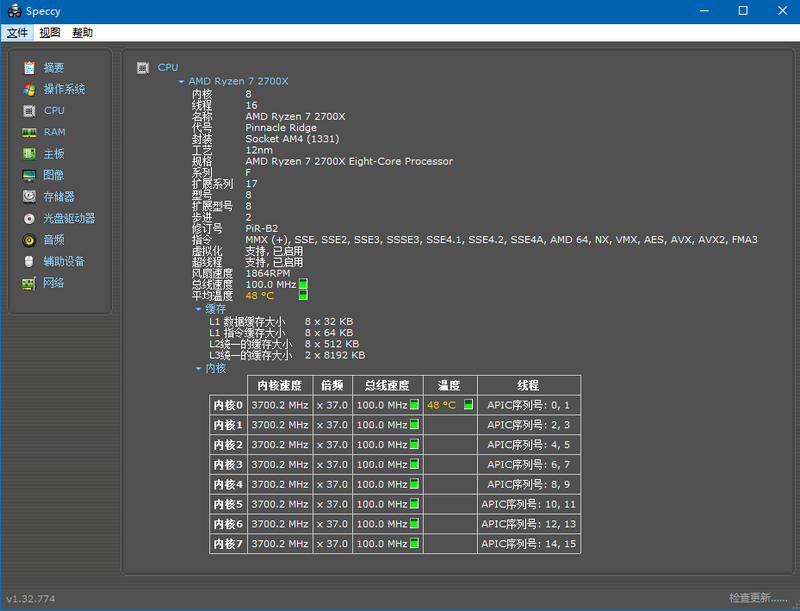This screenshot has height=611, width=800.
Task: Click the 光盘驱动器 optical disc icon
Action: (29, 218)
